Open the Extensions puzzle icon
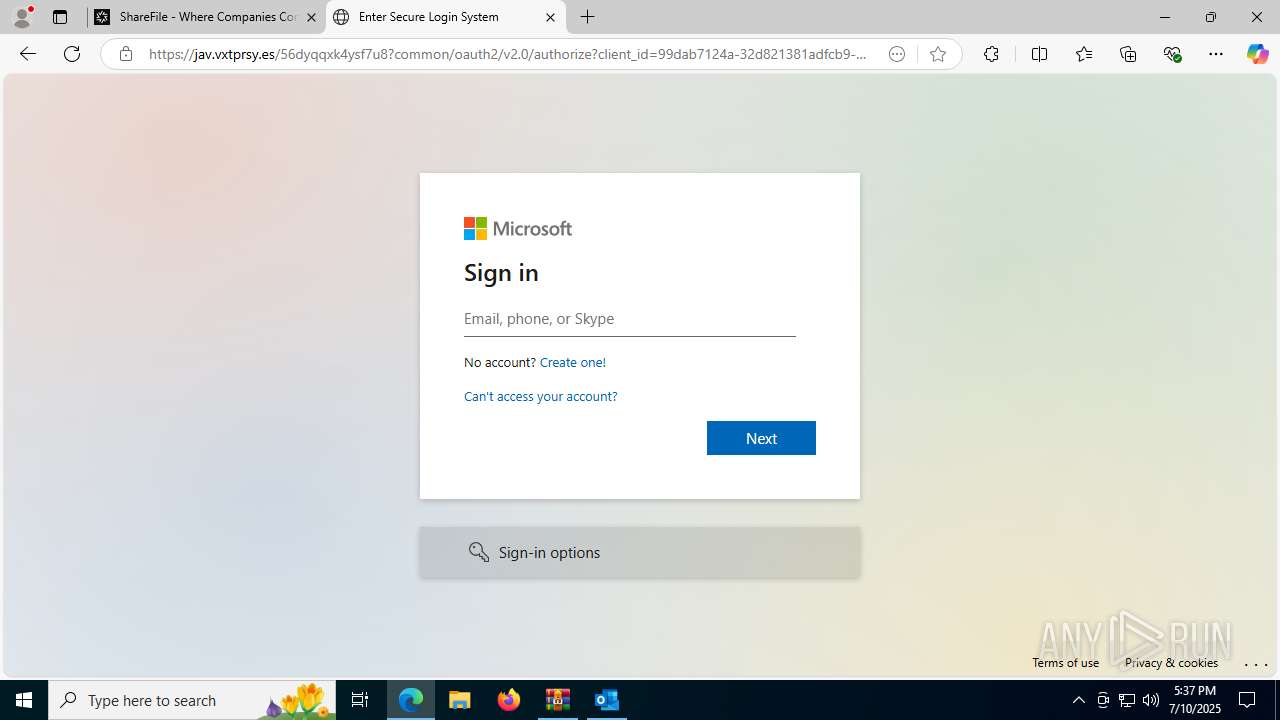 991,54
